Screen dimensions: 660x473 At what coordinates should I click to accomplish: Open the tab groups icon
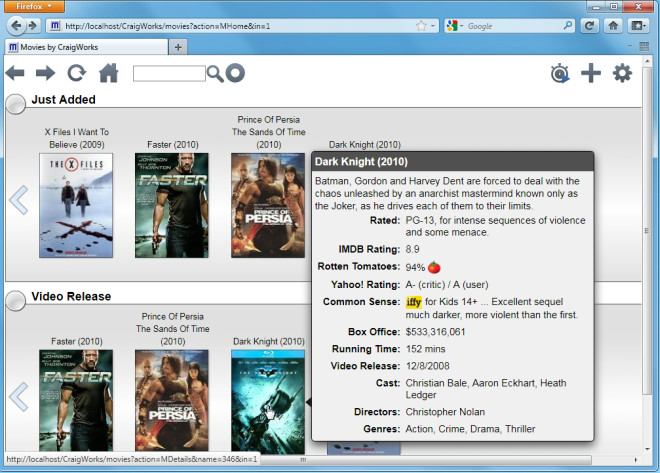click(x=644, y=46)
